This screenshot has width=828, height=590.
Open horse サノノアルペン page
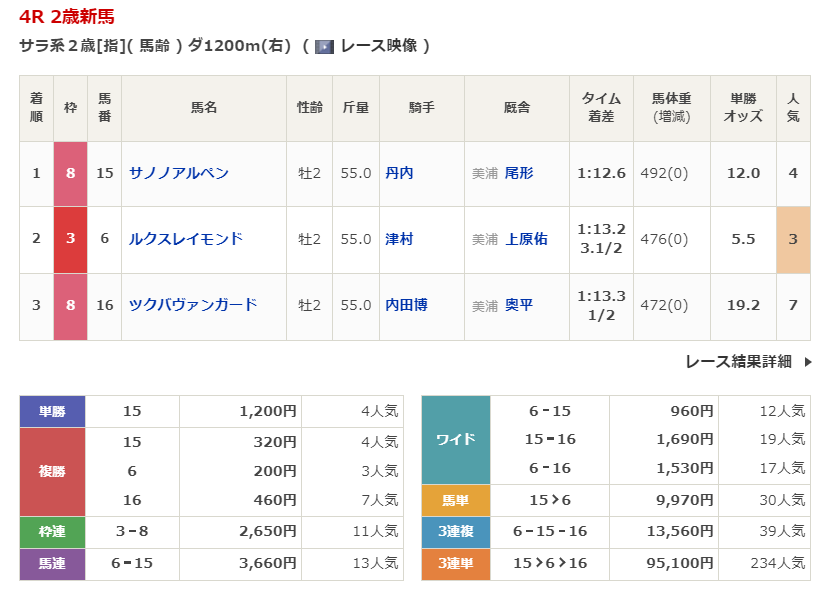click(179, 173)
